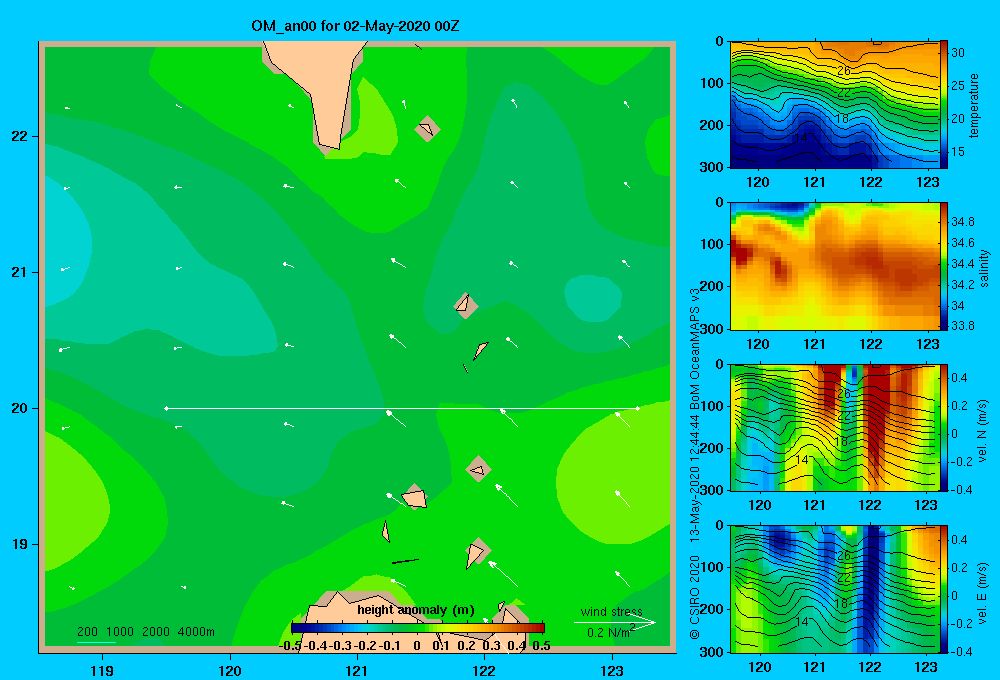Click the '© CSIRO 2020' credit text

pyautogui.click(x=695, y=597)
